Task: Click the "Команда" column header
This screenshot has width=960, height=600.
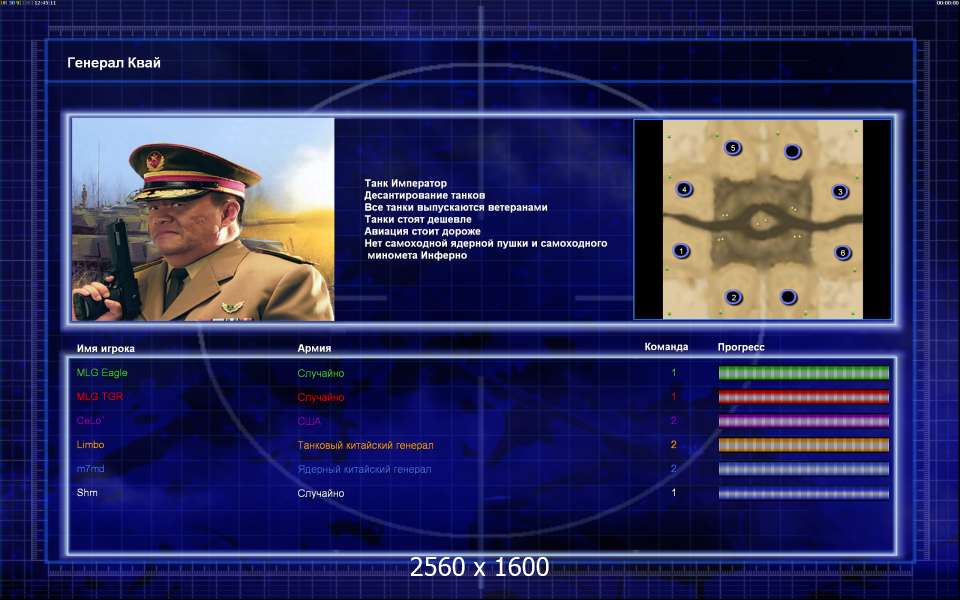Action: [666, 347]
